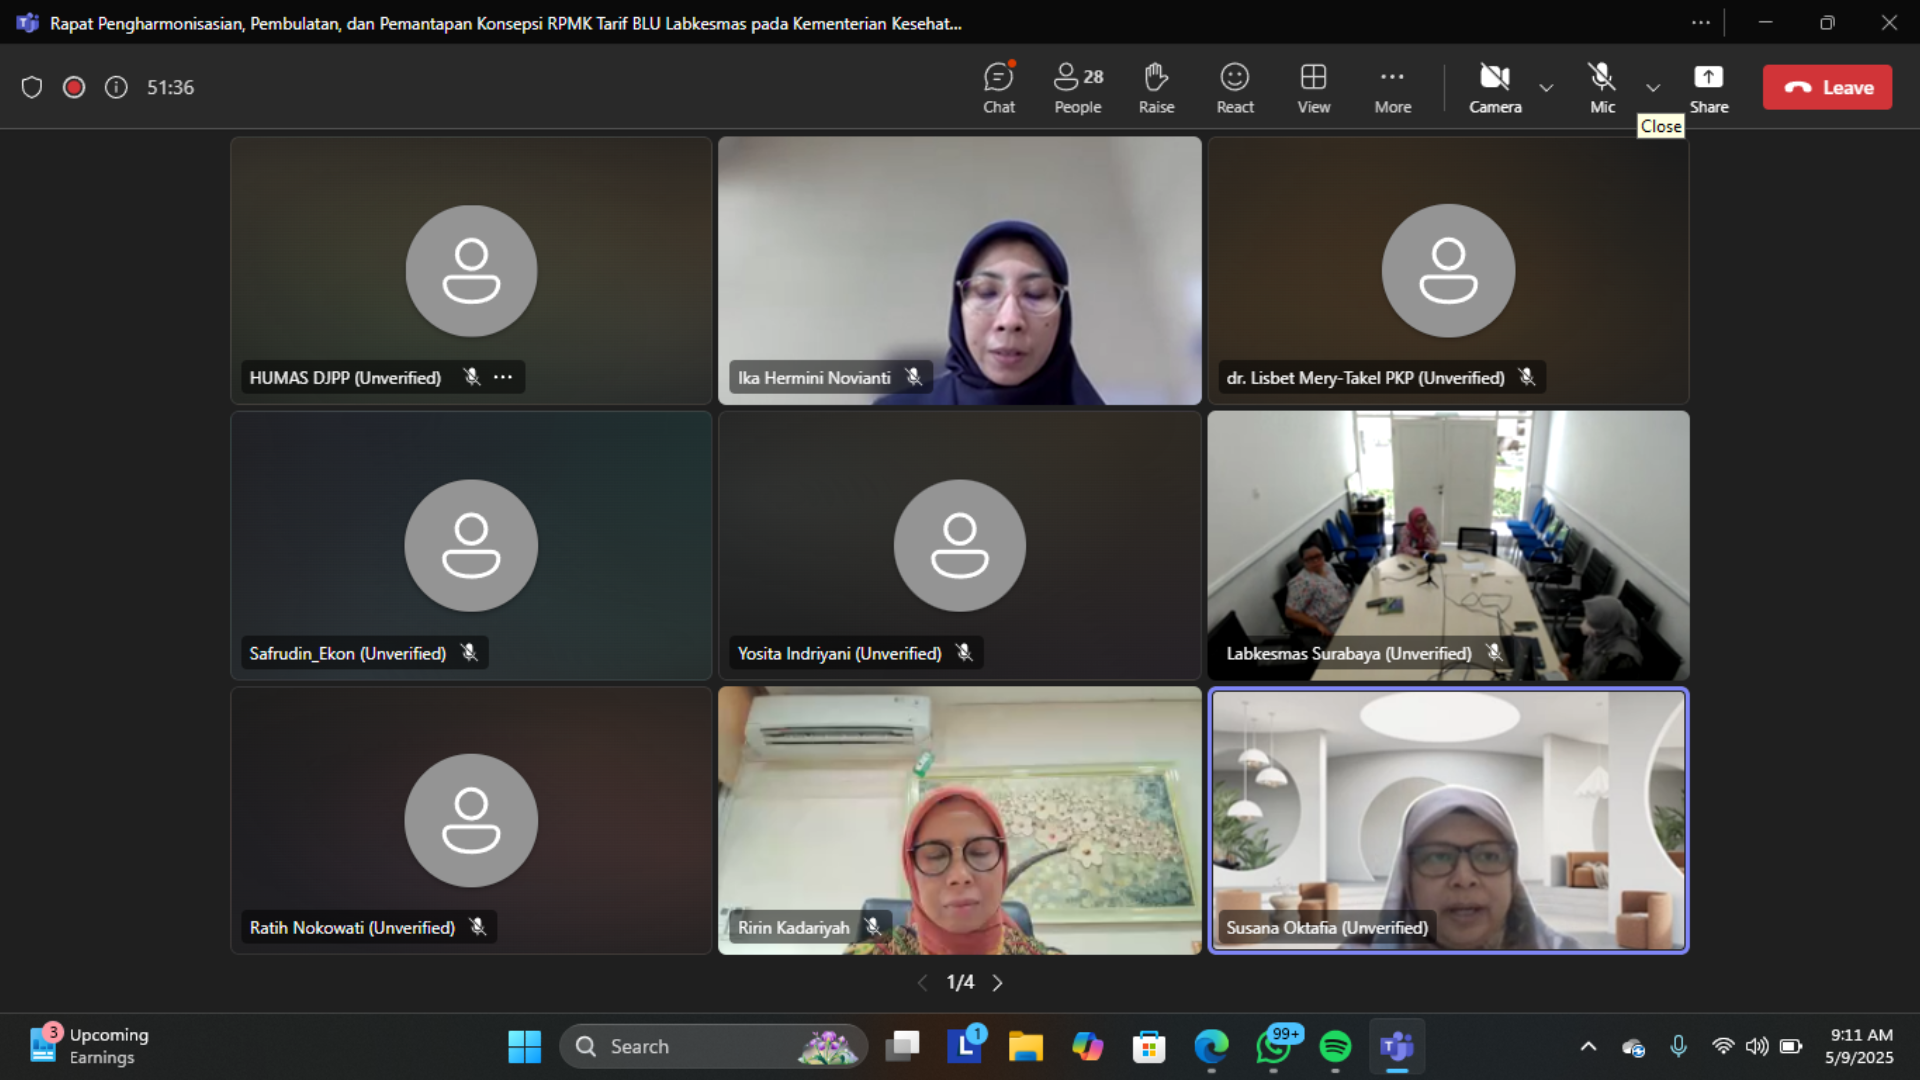
Task: Select Ika Hermini Novianti video tile
Action: click(959, 271)
